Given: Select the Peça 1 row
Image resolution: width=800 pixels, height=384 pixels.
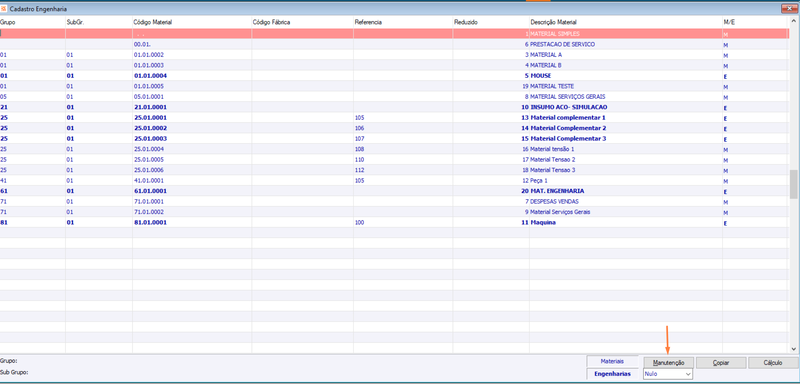Looking at the screenshot, I should (394, 181).
